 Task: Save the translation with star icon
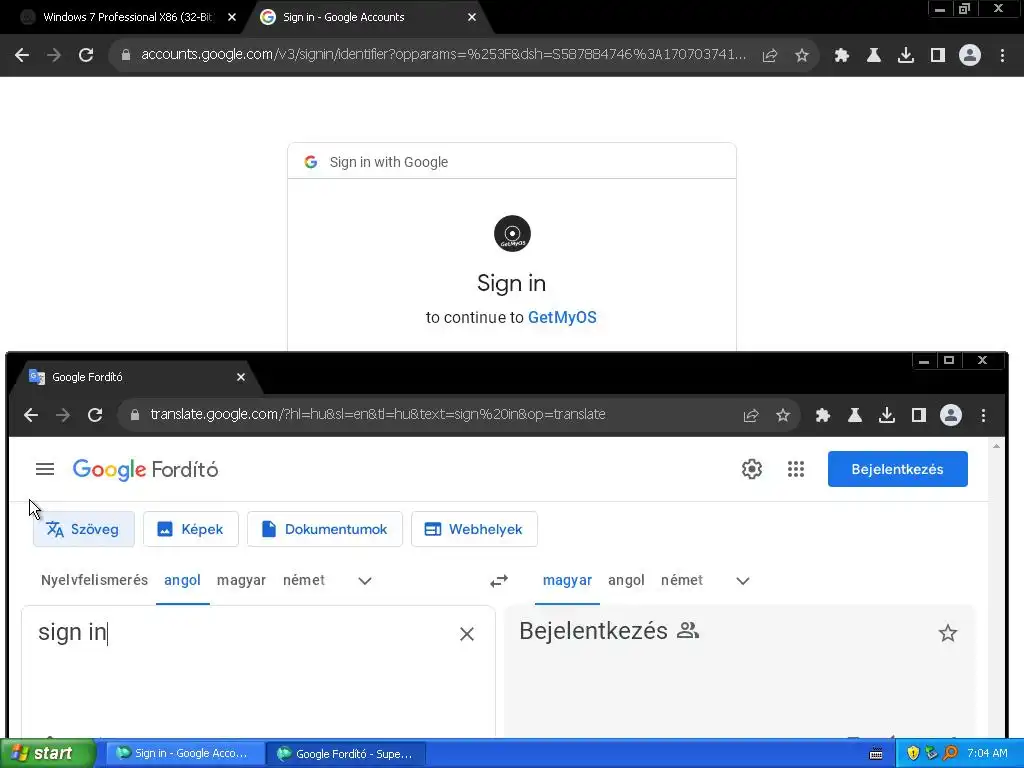(x=948, y=633)
